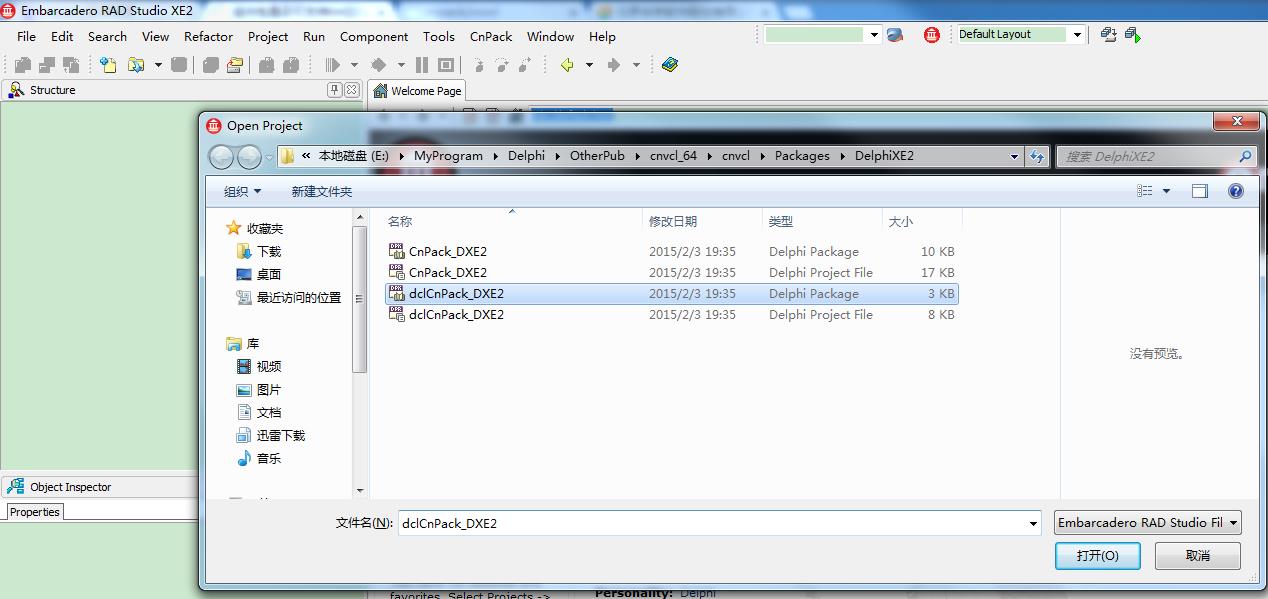
Task: Switch to the Welcome Page tab
Action: point(417,91)
